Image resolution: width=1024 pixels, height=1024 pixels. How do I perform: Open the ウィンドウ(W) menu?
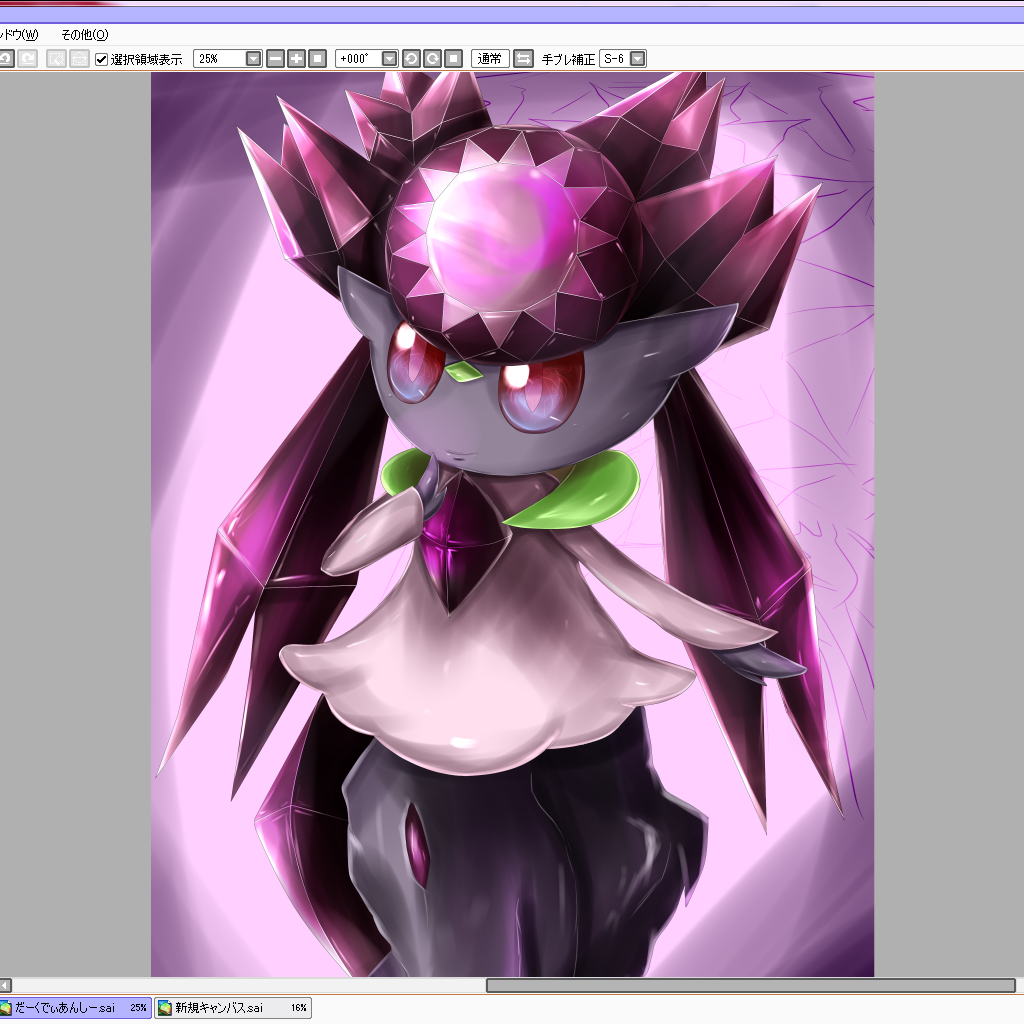18,35
